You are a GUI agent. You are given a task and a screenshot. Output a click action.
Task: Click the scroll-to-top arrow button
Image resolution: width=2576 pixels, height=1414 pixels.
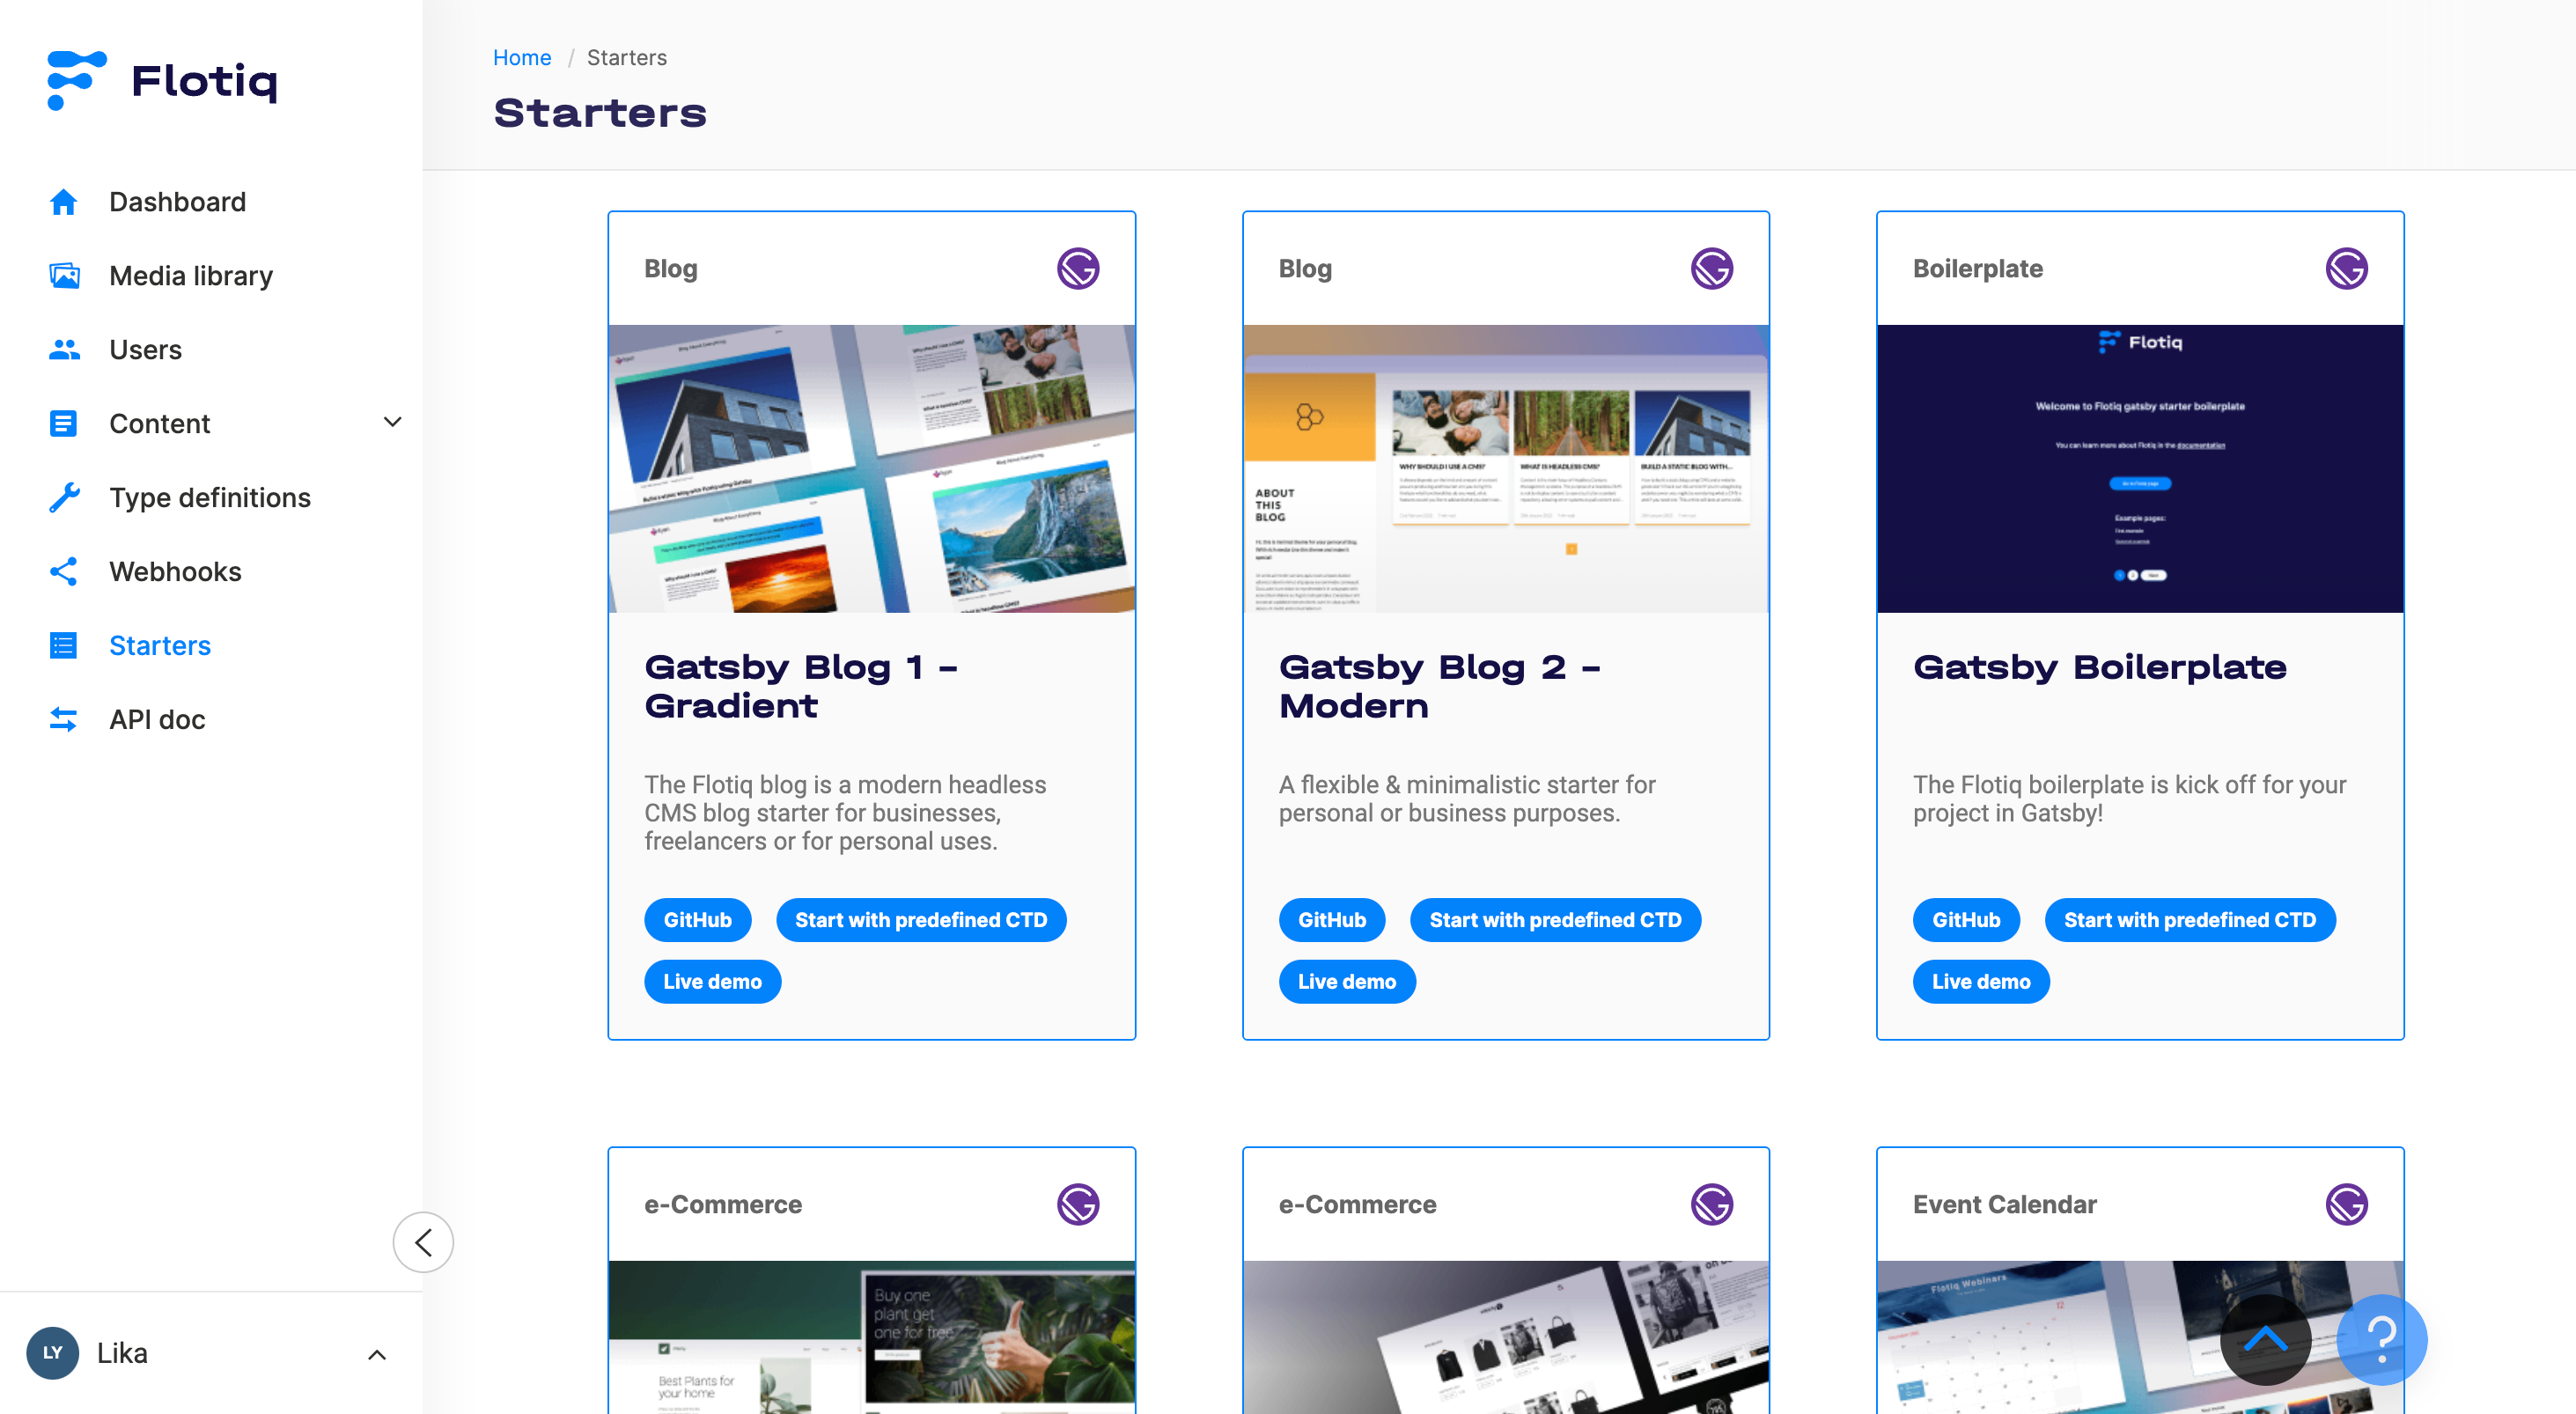[x=2265, y=1340]
